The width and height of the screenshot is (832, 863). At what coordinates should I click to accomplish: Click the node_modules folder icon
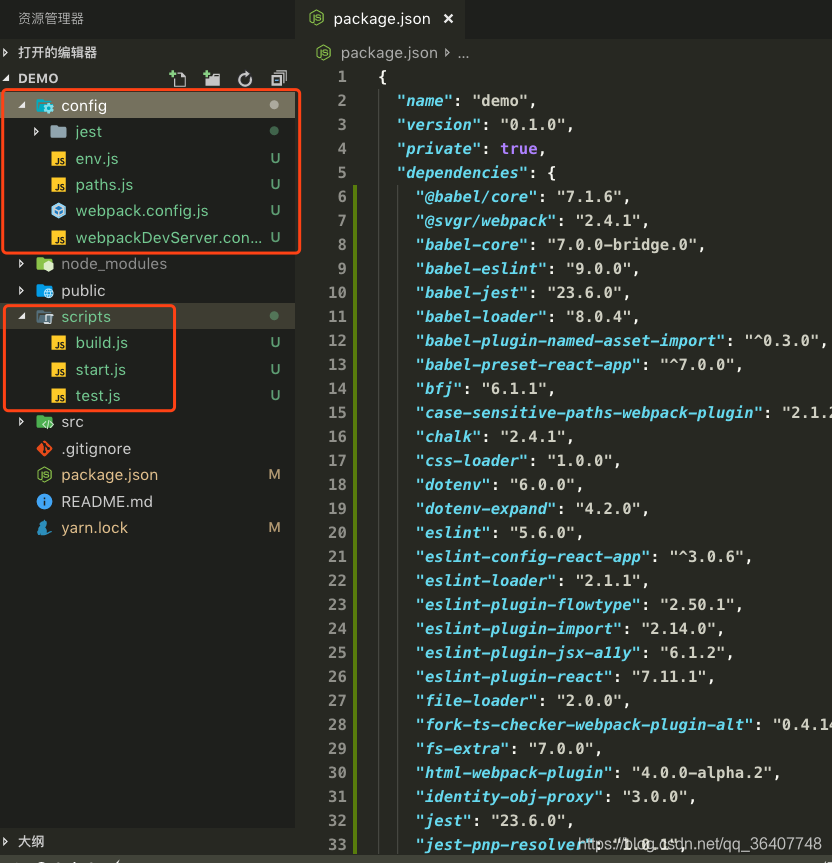45,264
